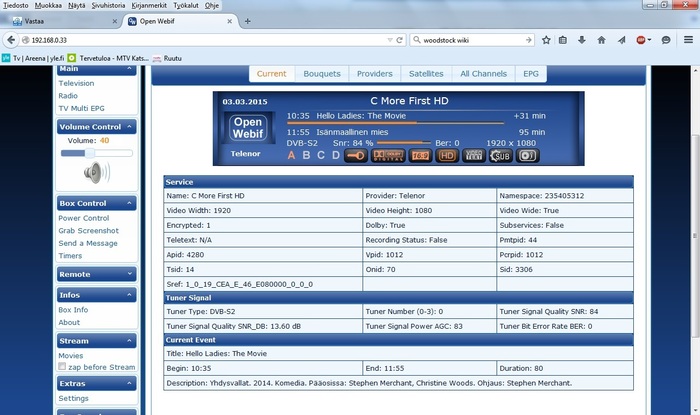Expand the Remote section
Image resolution: width=700 pixels, height=415 pixels.
(131, 274)
